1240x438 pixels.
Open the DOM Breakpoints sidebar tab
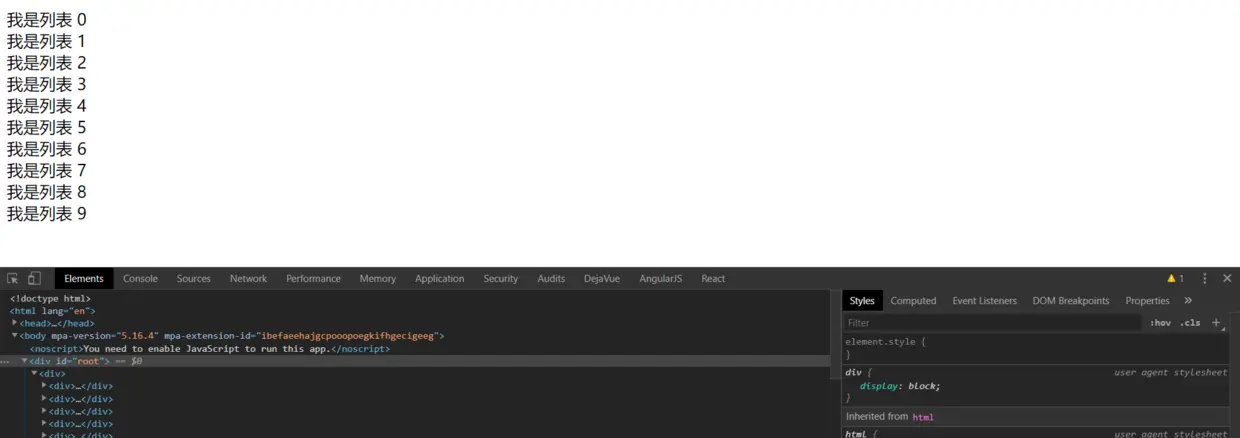[x=1071, y=300]
